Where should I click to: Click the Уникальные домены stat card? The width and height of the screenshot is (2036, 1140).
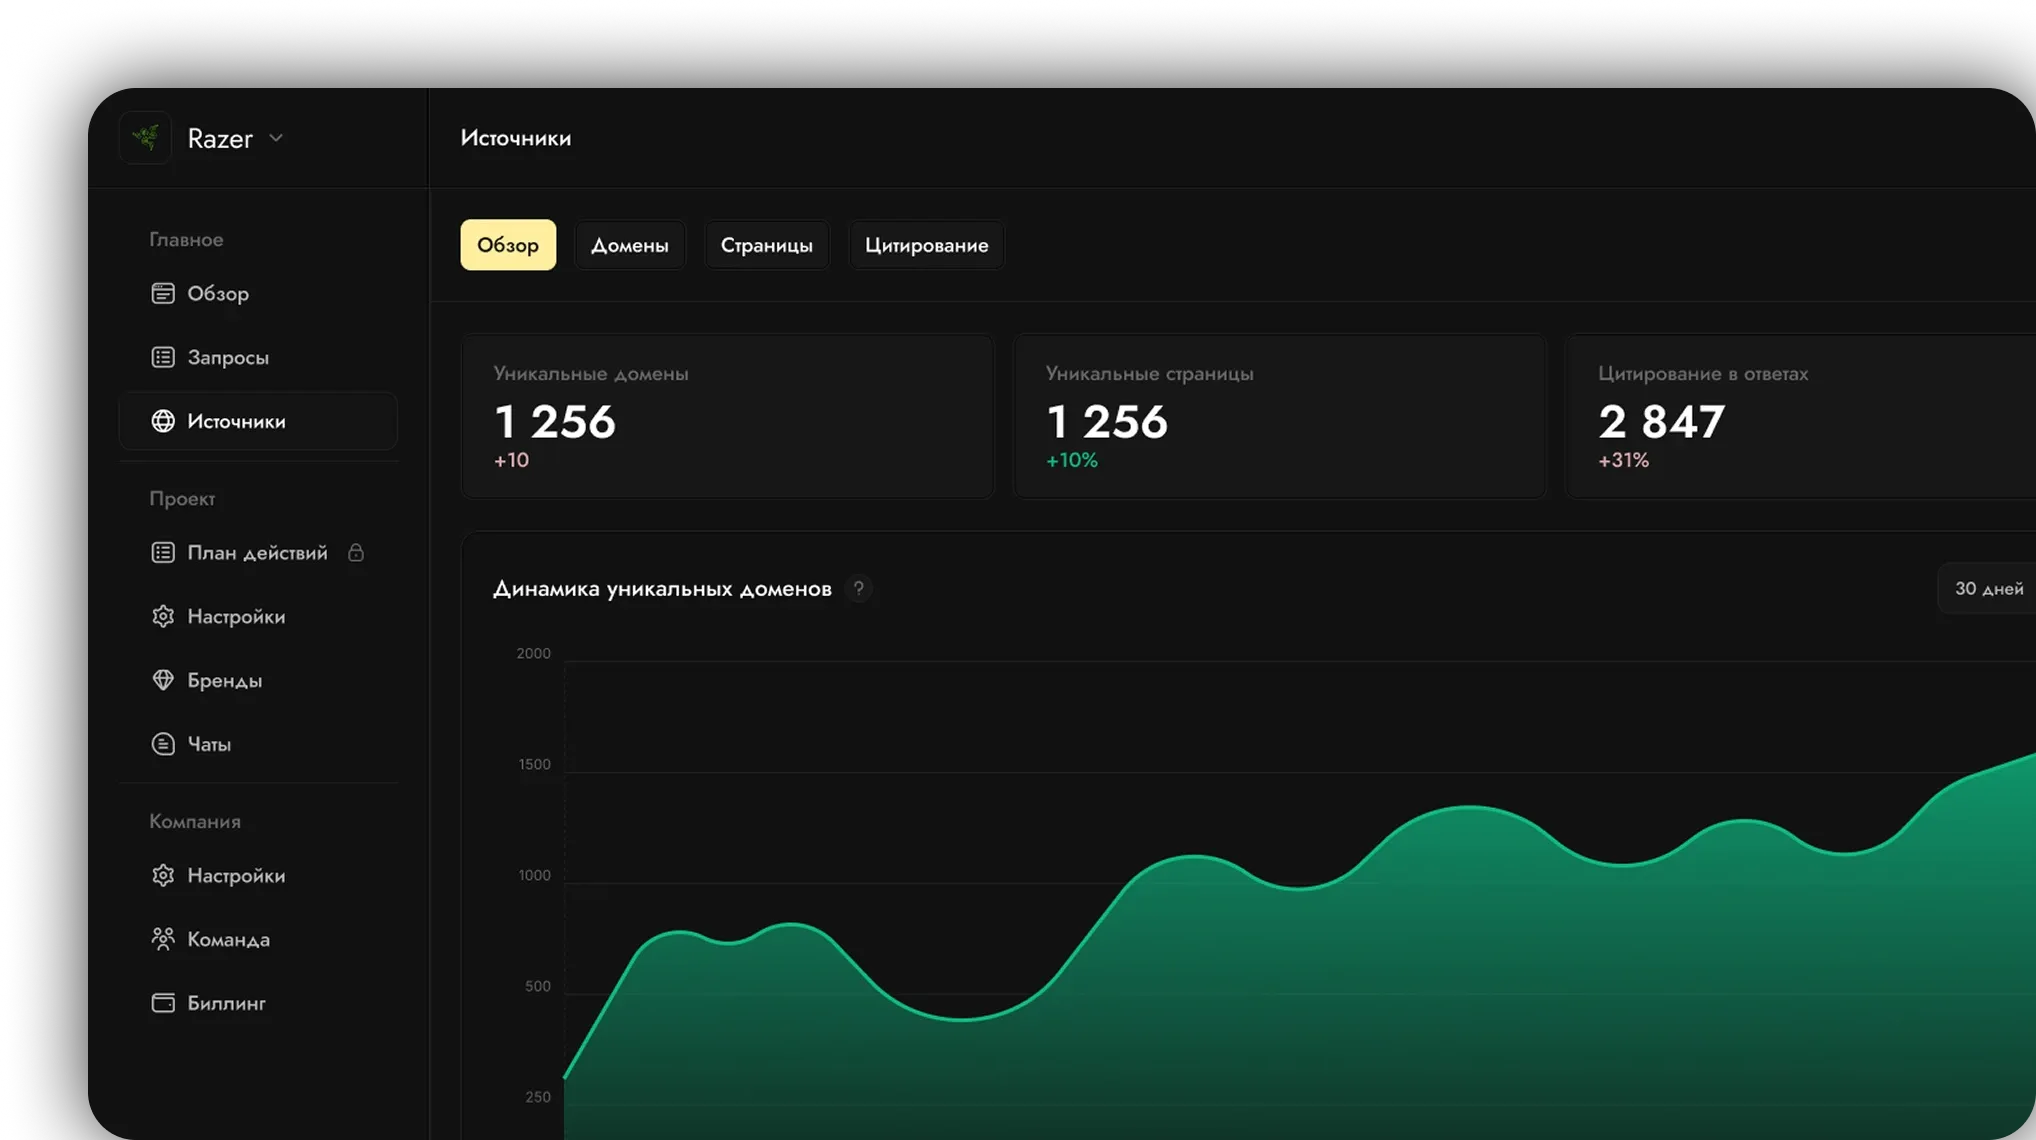pyautogui.click(x=728, y=416)
